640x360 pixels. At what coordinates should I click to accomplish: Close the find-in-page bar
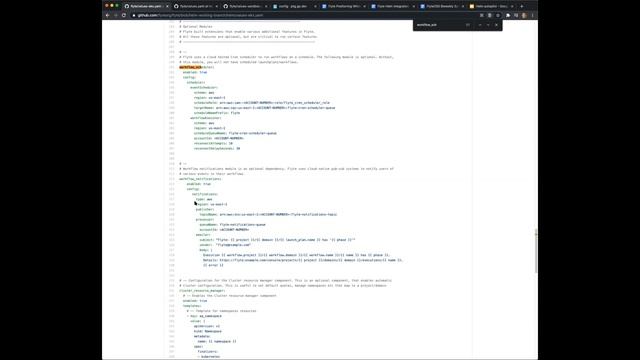496,25
